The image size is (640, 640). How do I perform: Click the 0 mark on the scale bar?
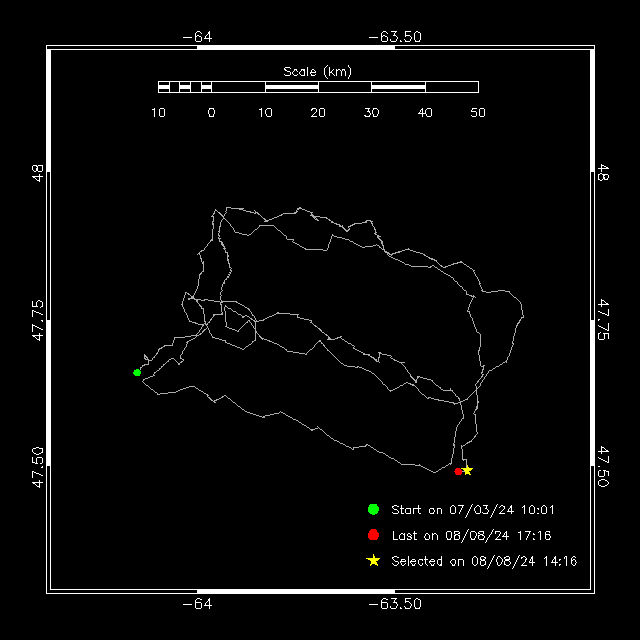(x=211, y=113)
